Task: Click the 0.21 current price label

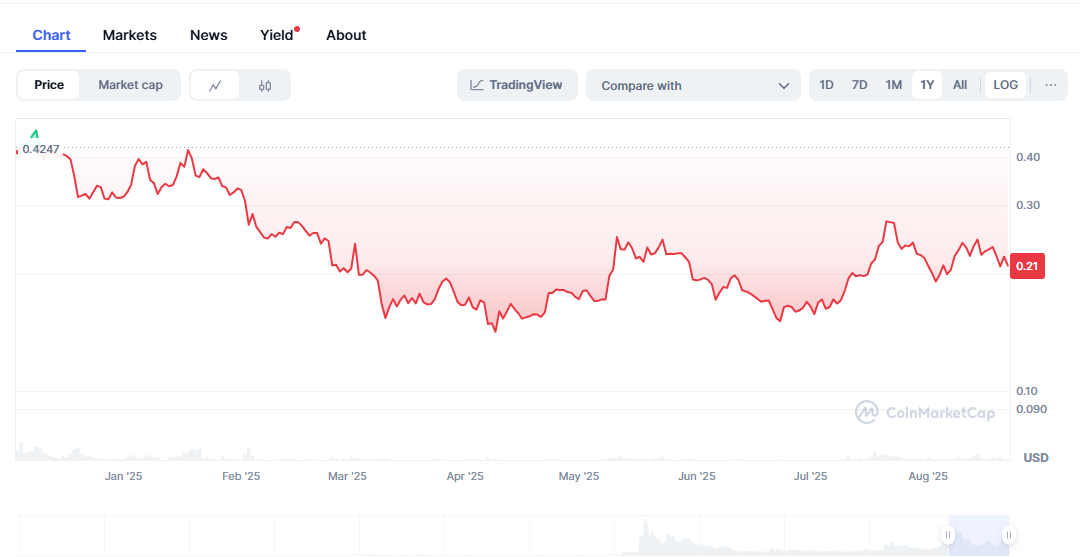Action: coord(1027,266)
